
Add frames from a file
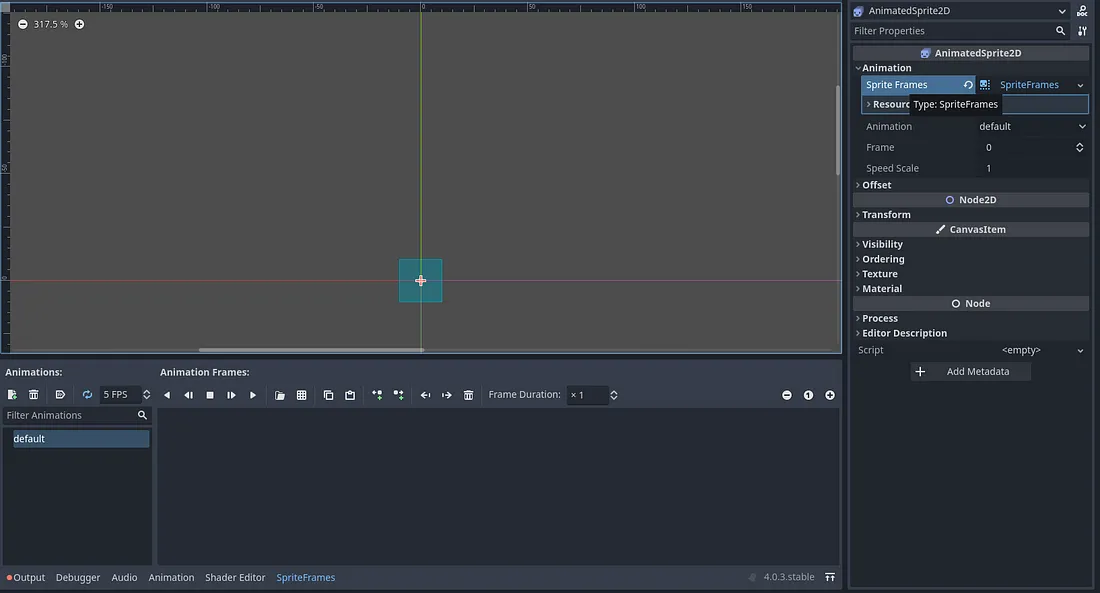[x=280, y=395]
